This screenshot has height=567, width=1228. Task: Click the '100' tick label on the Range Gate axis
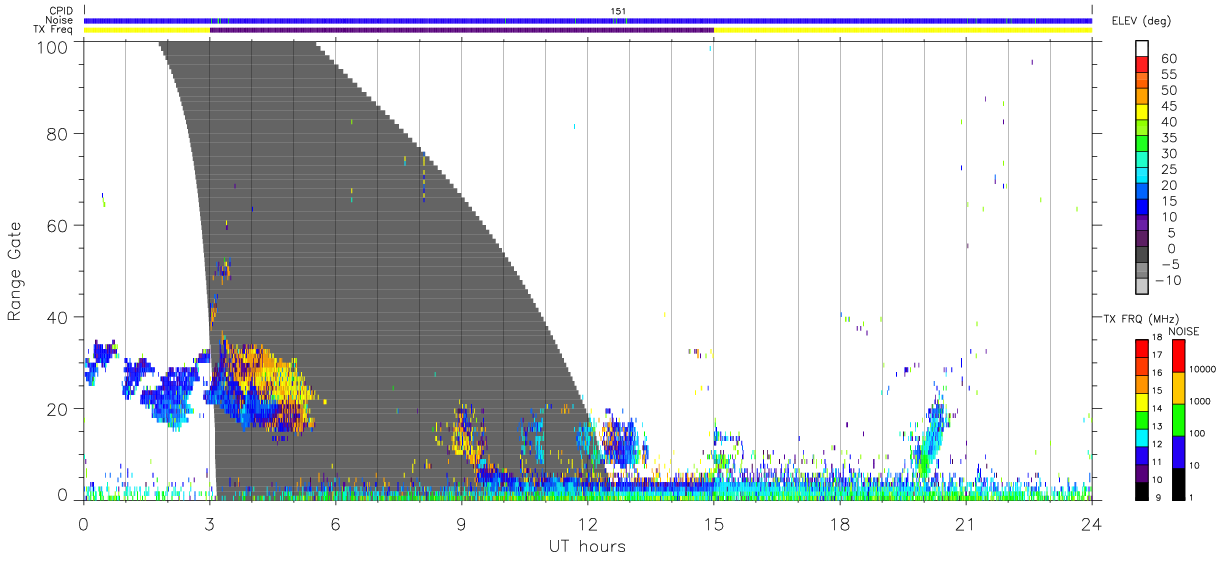tap(54, 46)
